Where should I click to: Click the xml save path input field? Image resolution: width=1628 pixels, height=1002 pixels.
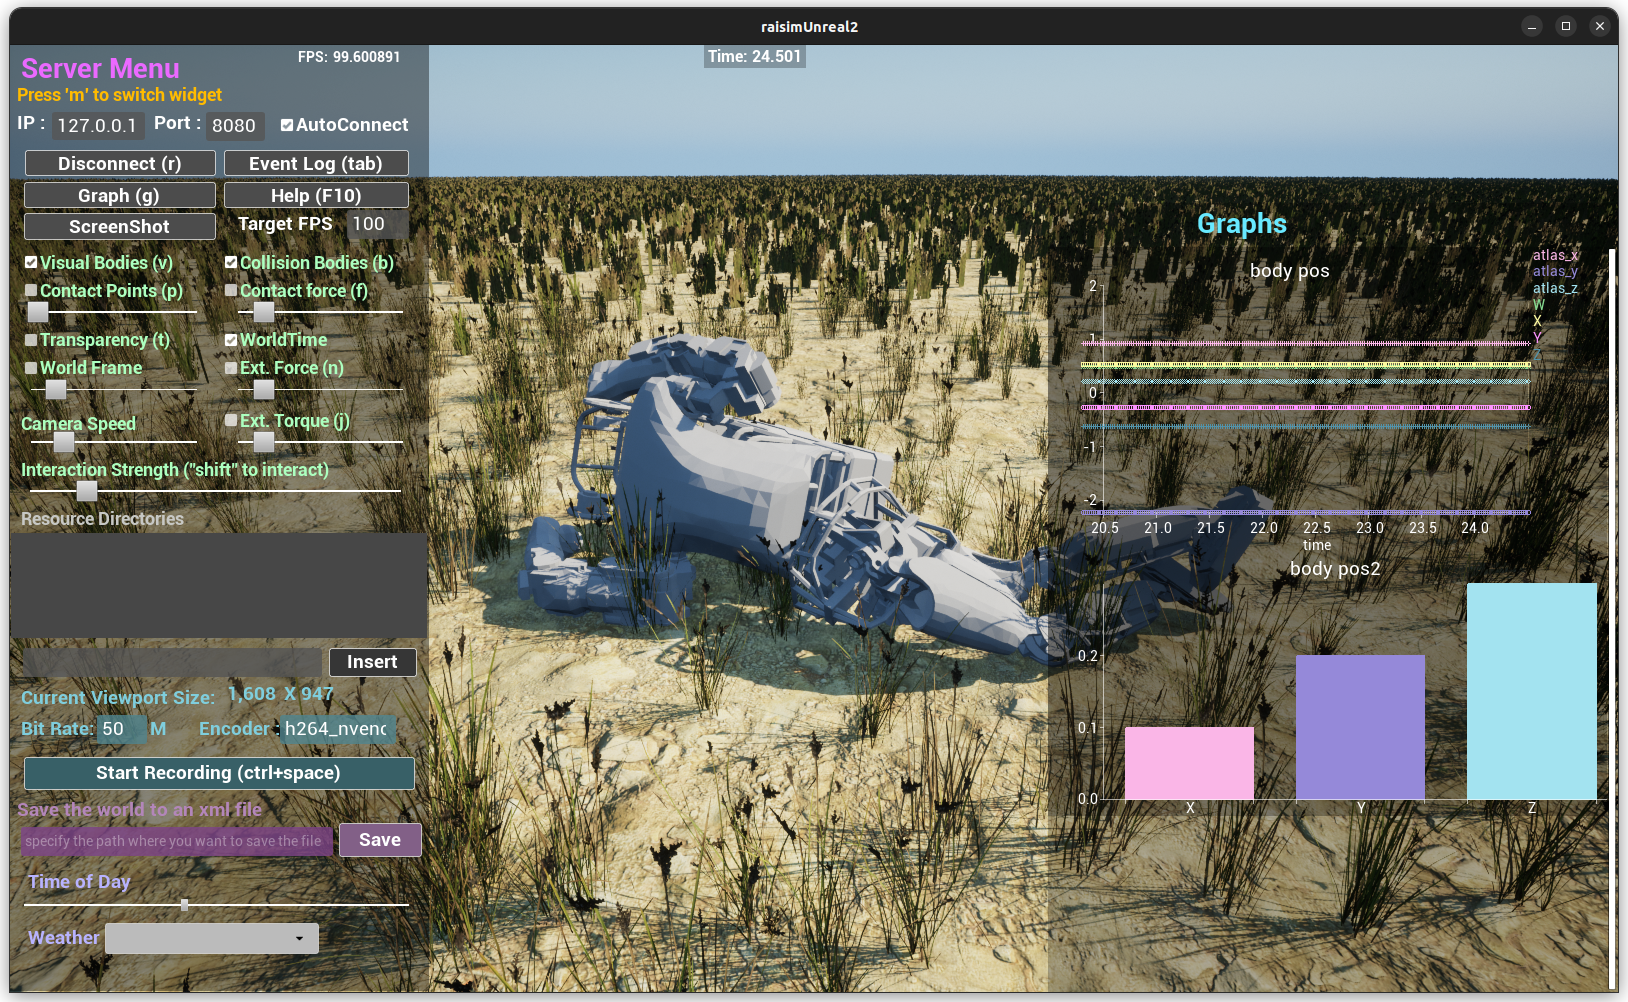coord(176,841)
